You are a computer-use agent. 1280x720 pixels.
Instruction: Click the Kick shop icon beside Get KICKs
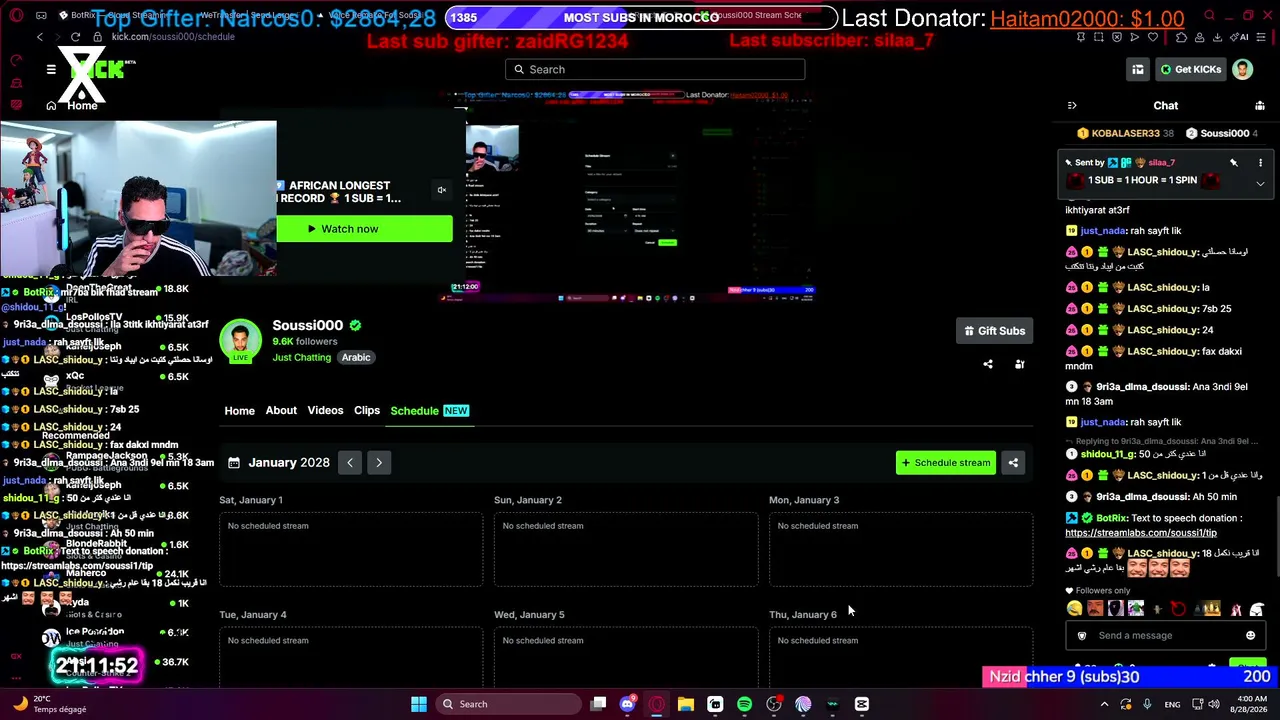1138,69
